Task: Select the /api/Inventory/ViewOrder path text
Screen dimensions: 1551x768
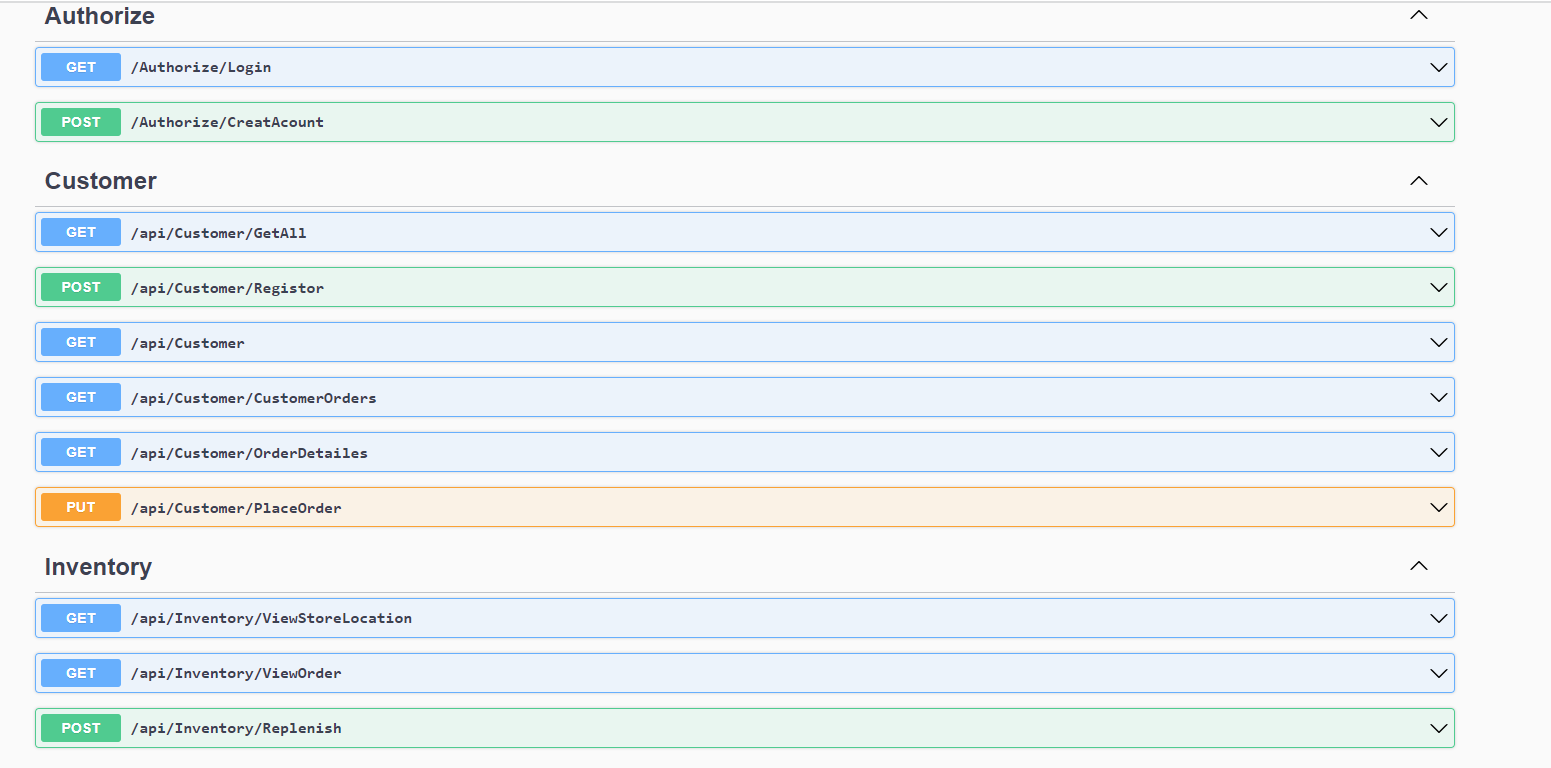Action: [x=236, y=673]
